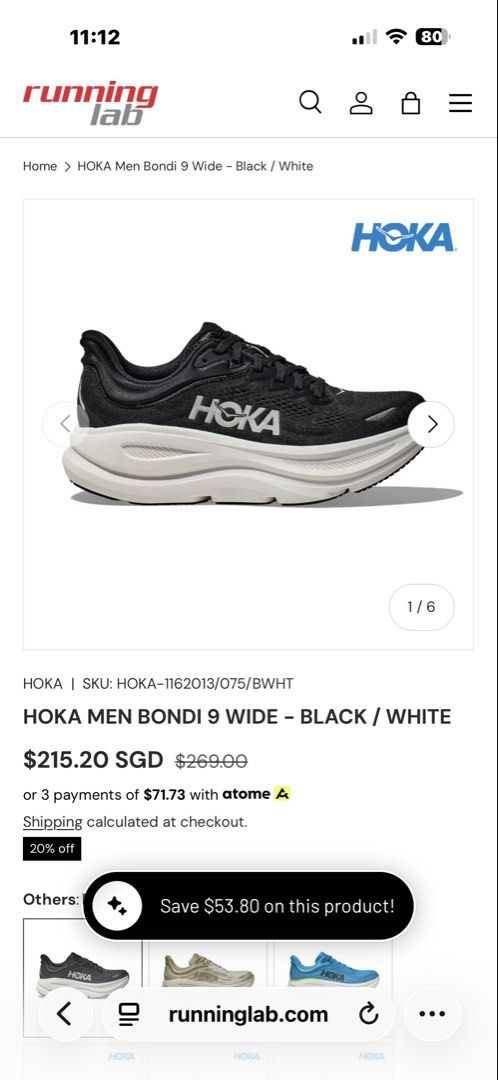The image size is (498, 1080).
Task: Click the Running Lab logo
Action: pos(90,103)
